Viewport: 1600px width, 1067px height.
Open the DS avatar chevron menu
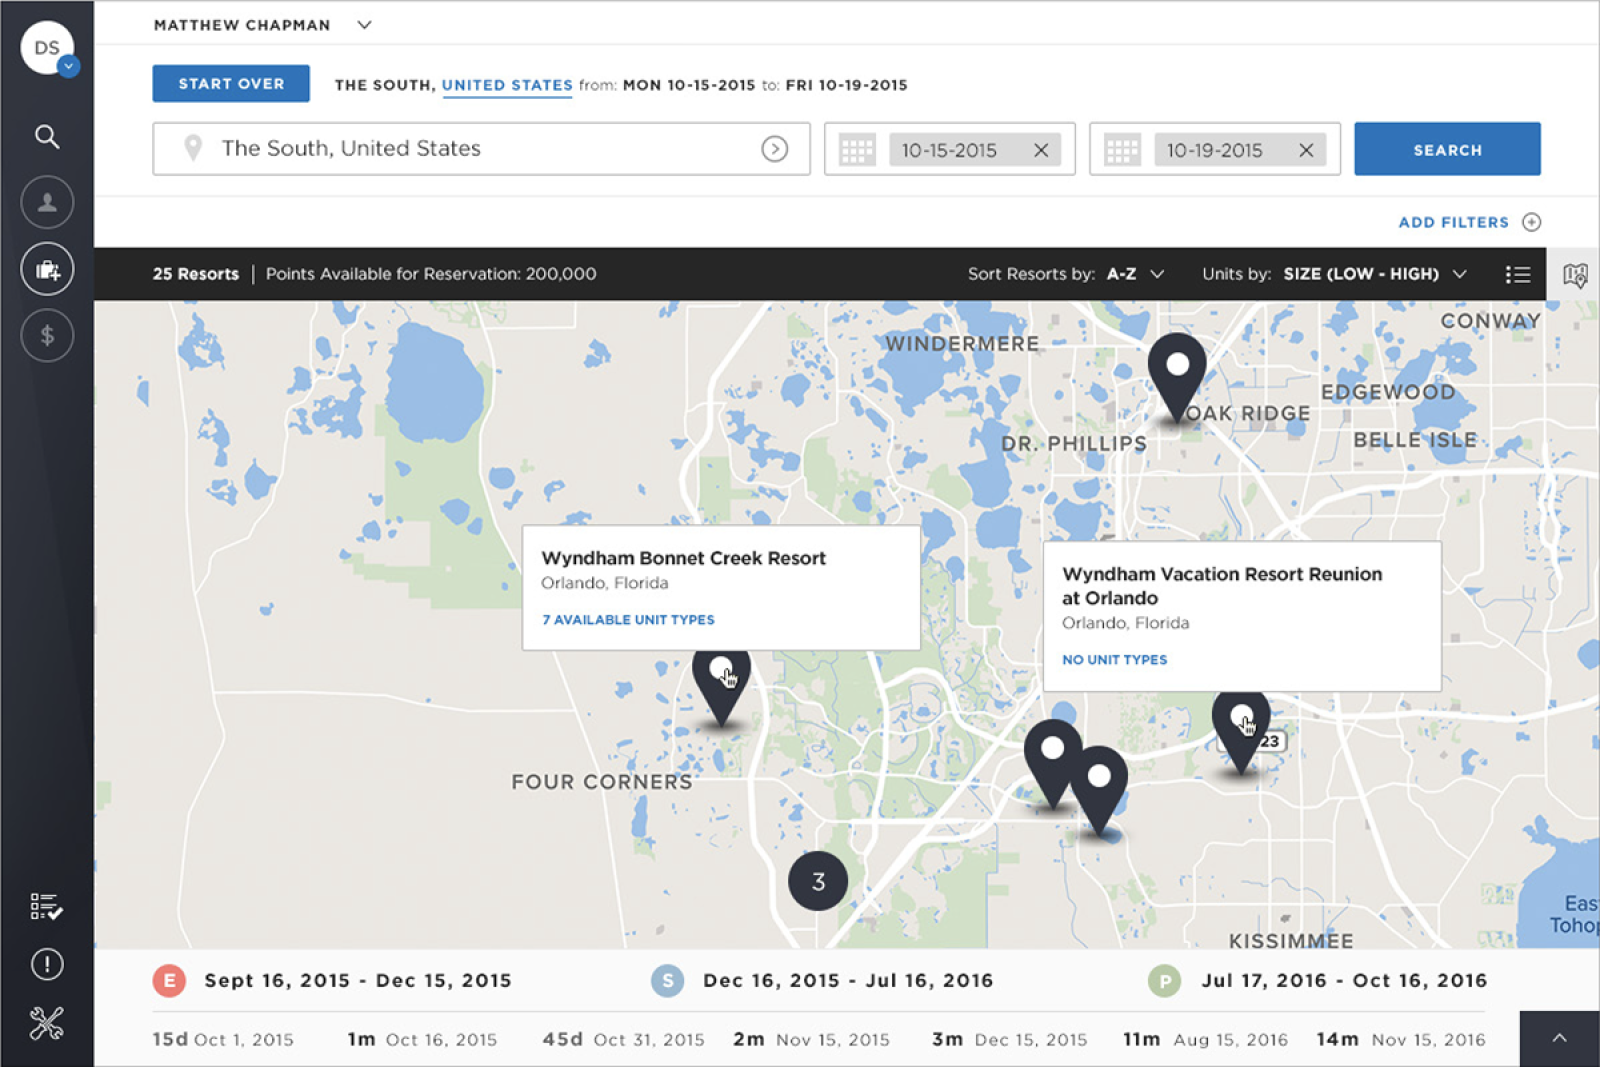coord(69,67)
